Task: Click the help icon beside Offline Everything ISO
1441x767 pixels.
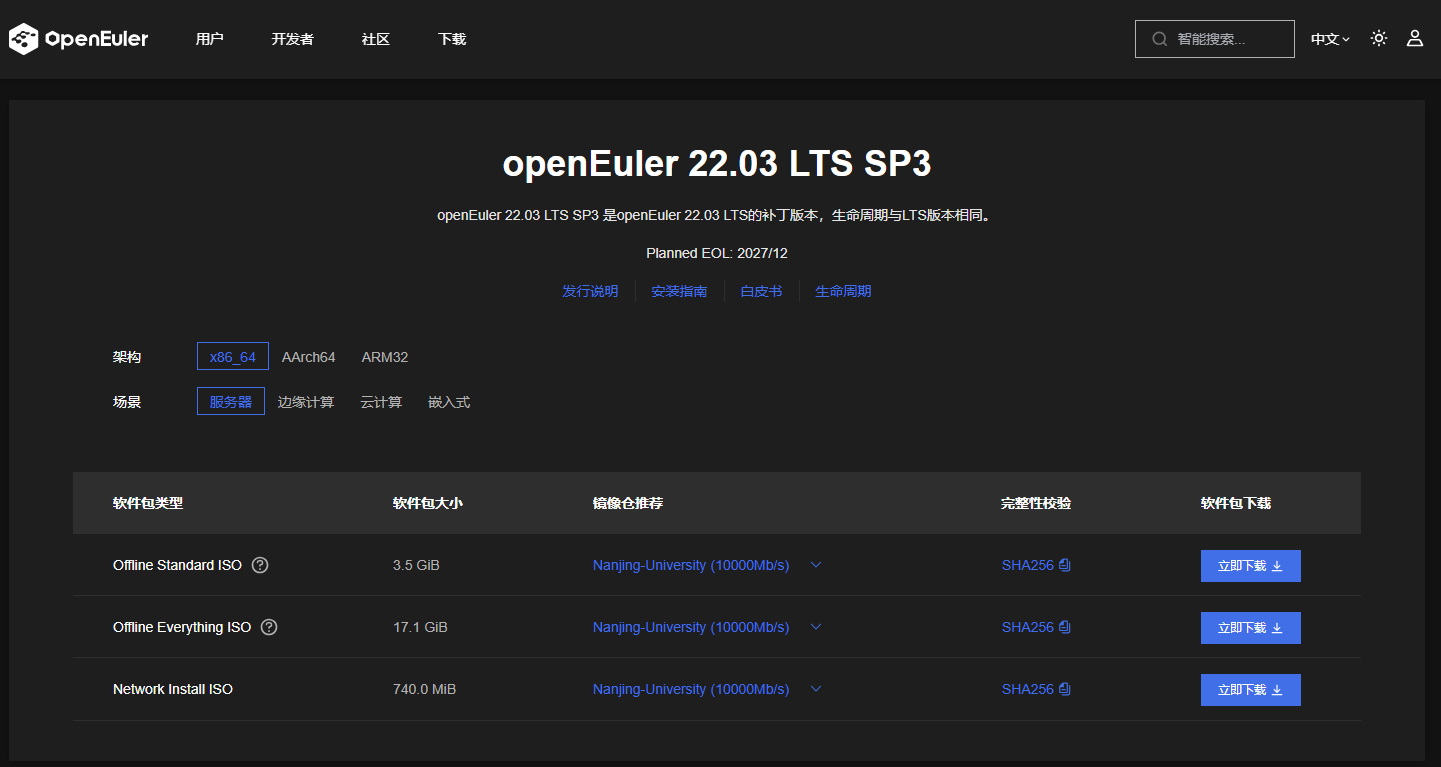Action: [x=269, y=627]
